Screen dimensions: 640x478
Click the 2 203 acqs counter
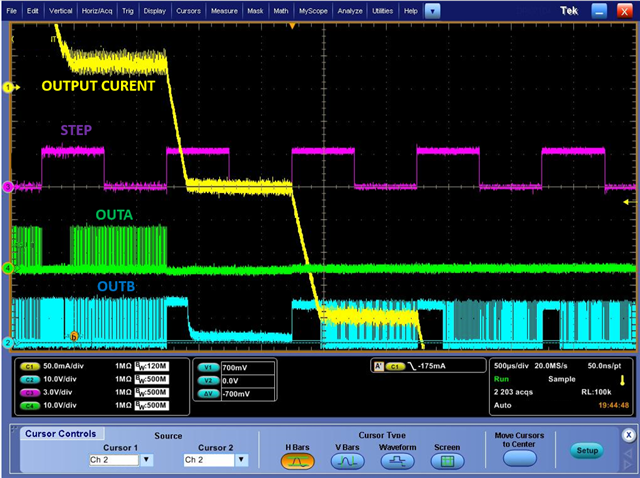click(x=513, y=392)
